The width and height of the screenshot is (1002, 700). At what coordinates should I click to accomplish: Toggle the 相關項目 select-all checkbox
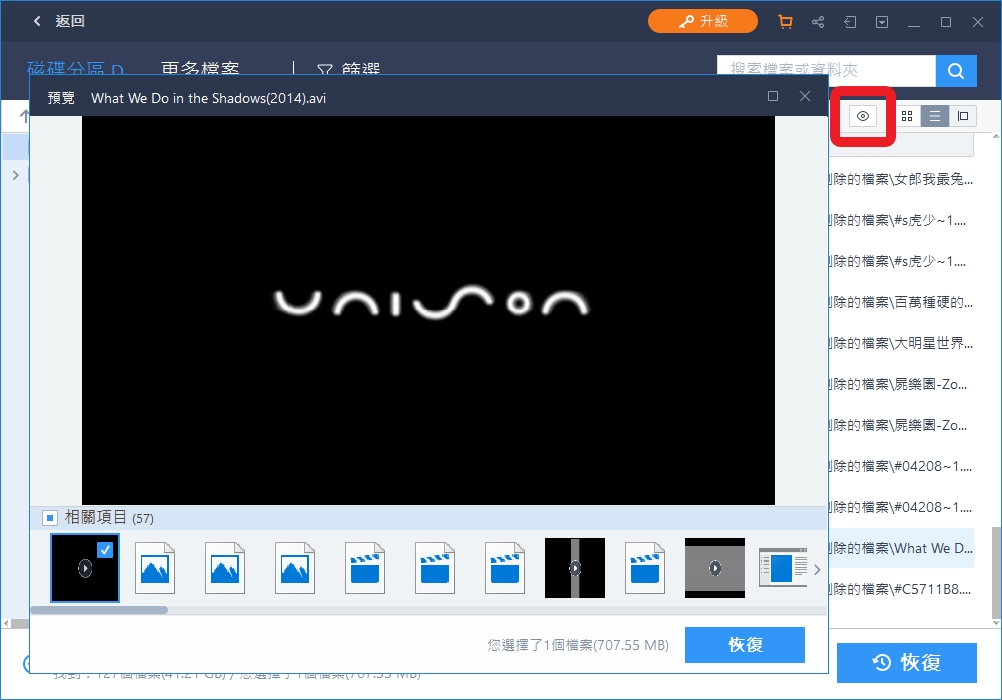pos(49,517)
